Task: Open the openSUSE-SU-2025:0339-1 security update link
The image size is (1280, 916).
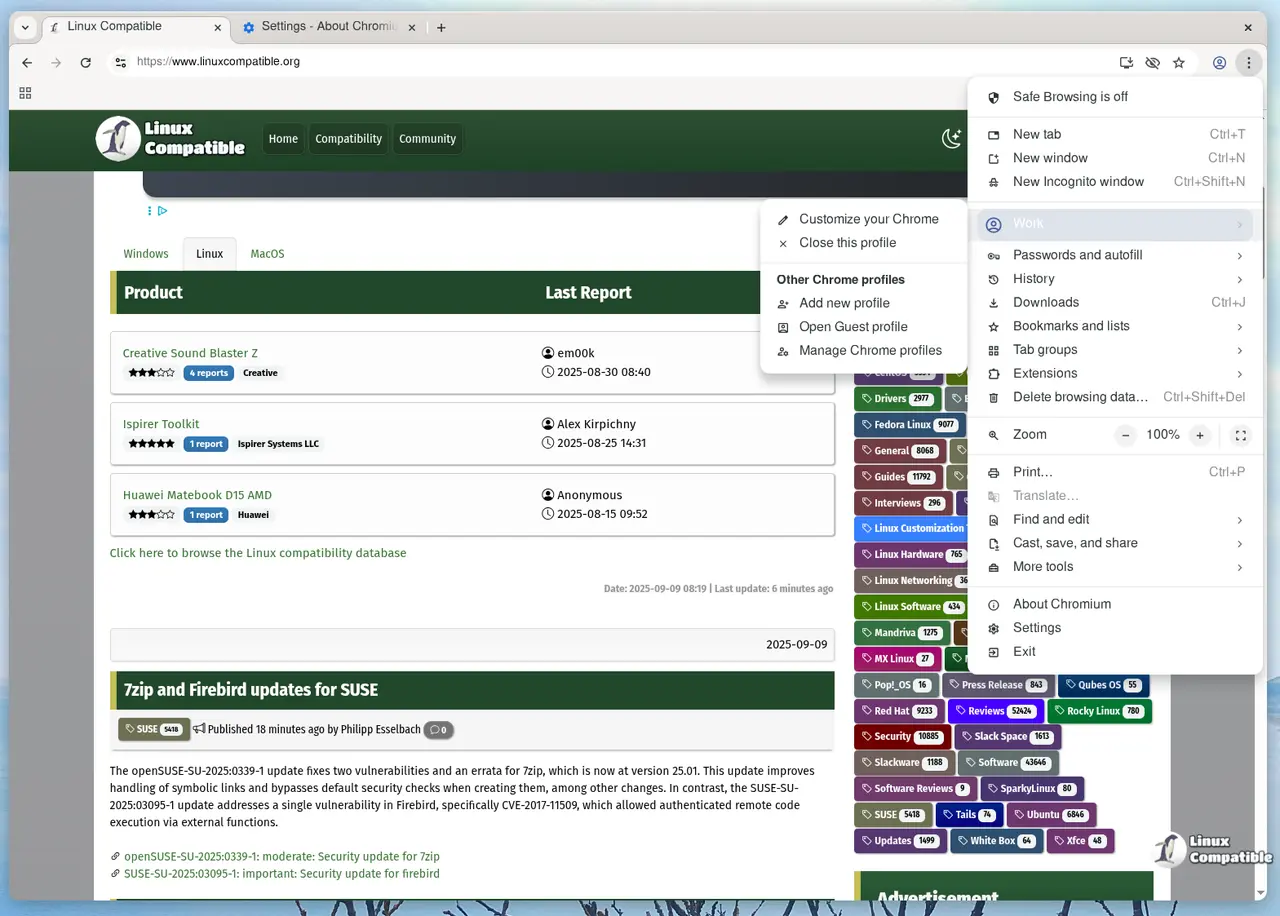Action: (282, 856)
